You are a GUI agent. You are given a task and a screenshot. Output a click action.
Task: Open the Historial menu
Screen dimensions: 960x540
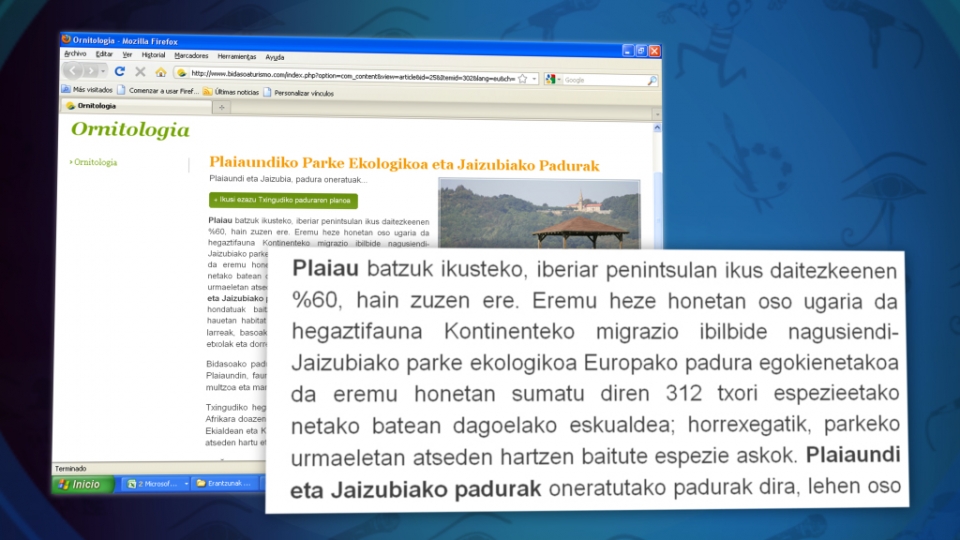(x=153, y=56)
